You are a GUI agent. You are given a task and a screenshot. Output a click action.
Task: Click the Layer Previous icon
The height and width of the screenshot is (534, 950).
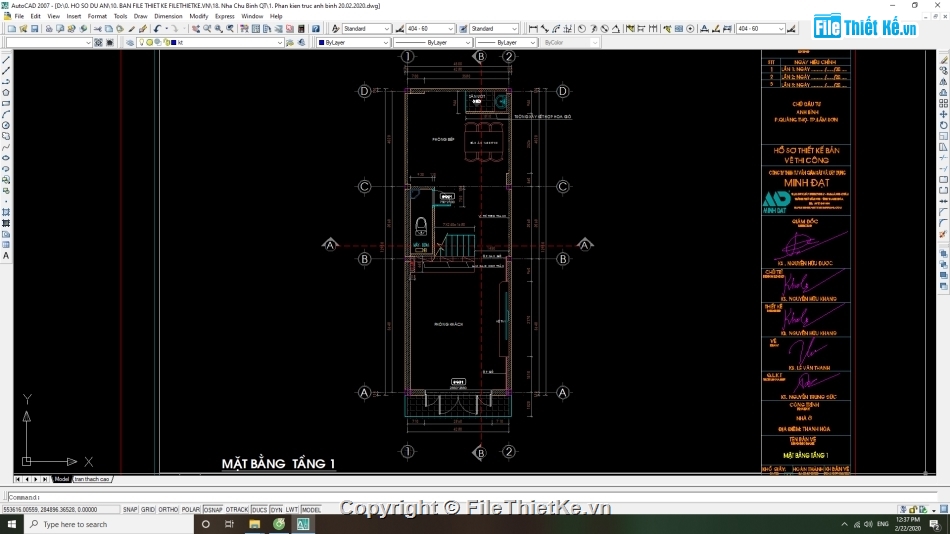(x=301, y=42)
